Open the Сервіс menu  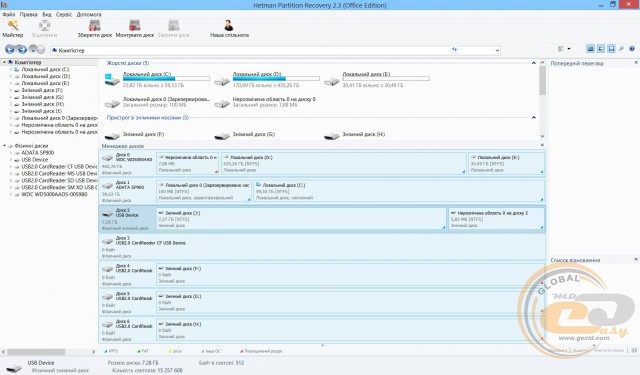(64, 14)
